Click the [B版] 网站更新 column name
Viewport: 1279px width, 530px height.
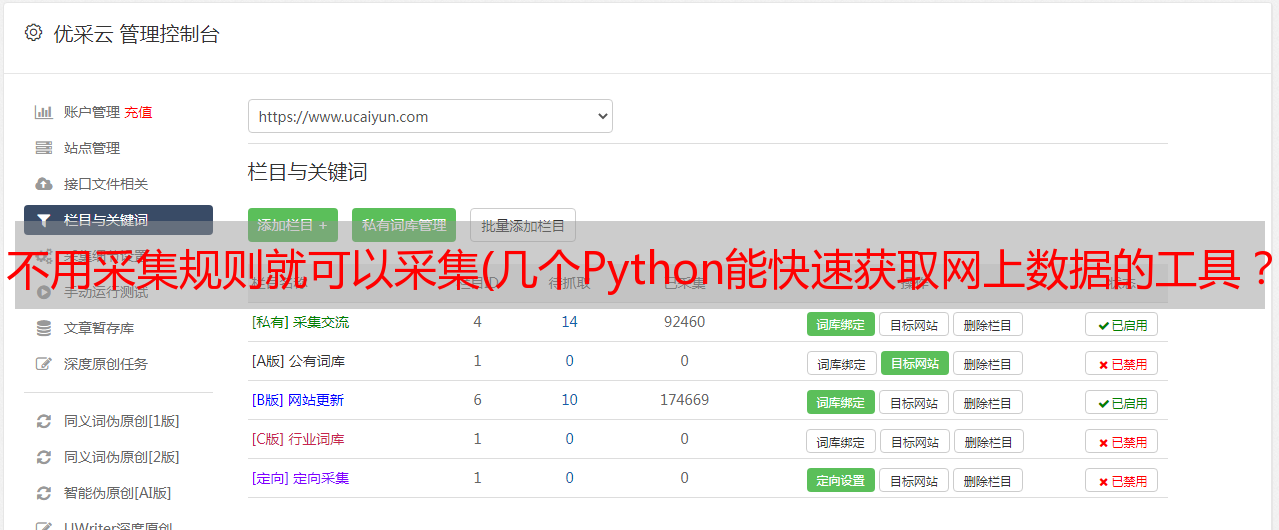[x=298, y=400]
